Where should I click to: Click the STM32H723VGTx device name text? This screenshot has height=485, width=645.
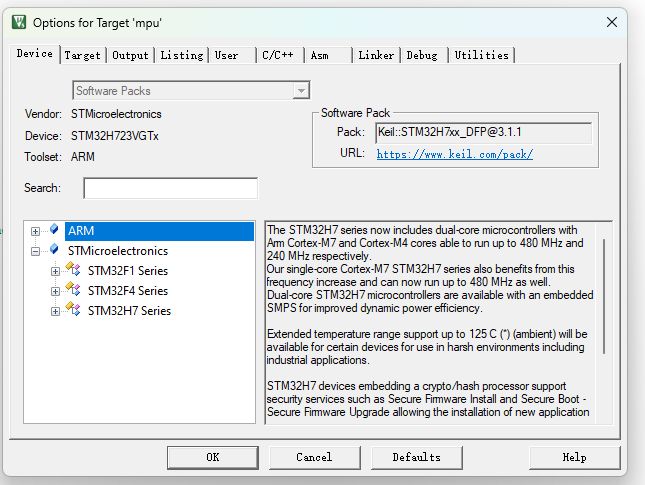click(115, 136)
